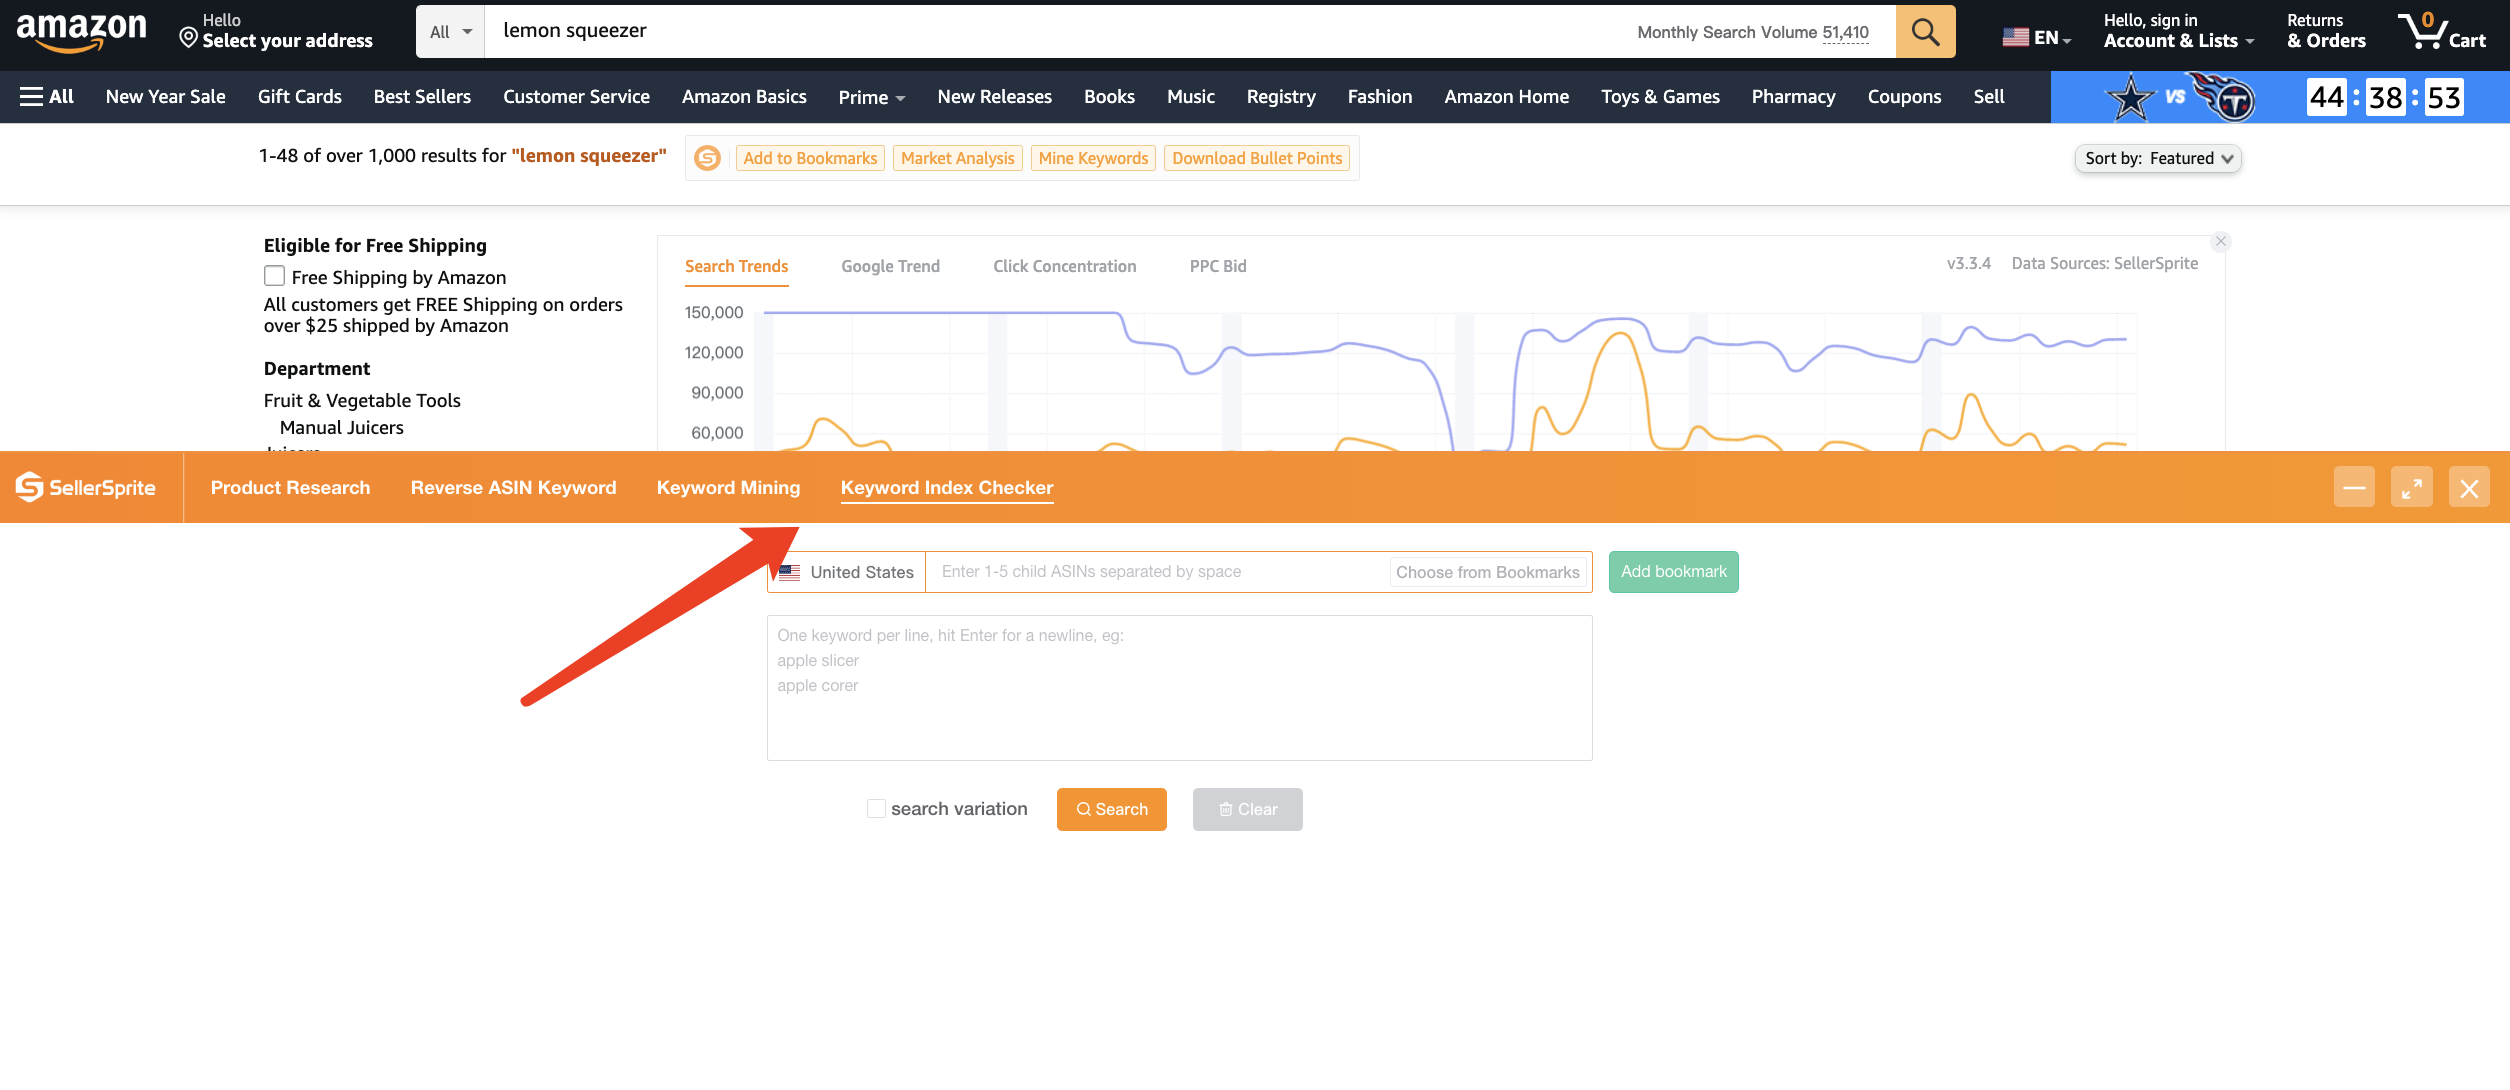Open the Pharmacy link
Viewport: 2510px width, 1090px height.
point(1793,97)
